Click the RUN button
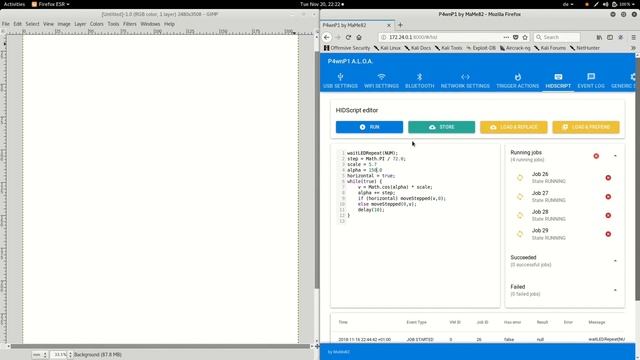The height and width of the screenshot is (360, 640). coord(369,127)
